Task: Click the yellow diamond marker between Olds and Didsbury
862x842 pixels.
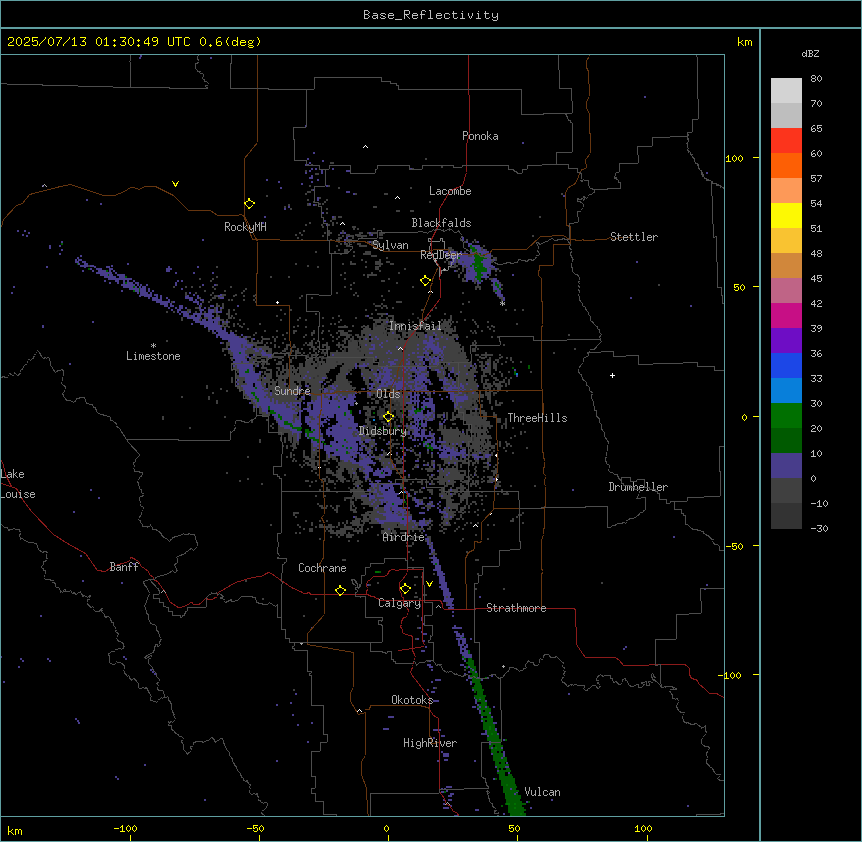Action: [388, 417]
